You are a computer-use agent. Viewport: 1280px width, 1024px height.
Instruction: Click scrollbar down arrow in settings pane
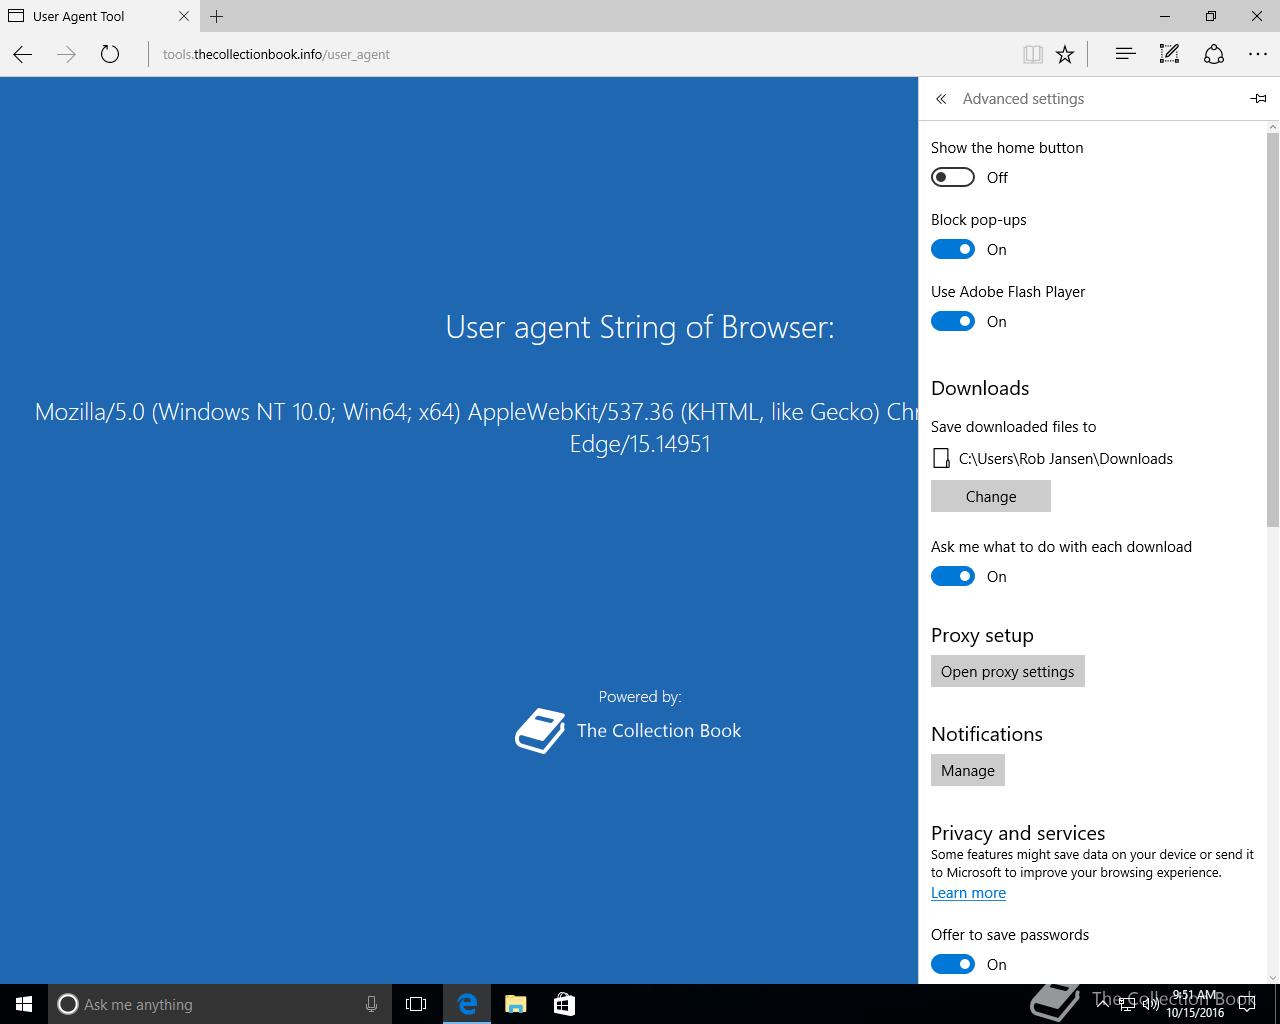pyautogui.click(x=1273, y=977)
